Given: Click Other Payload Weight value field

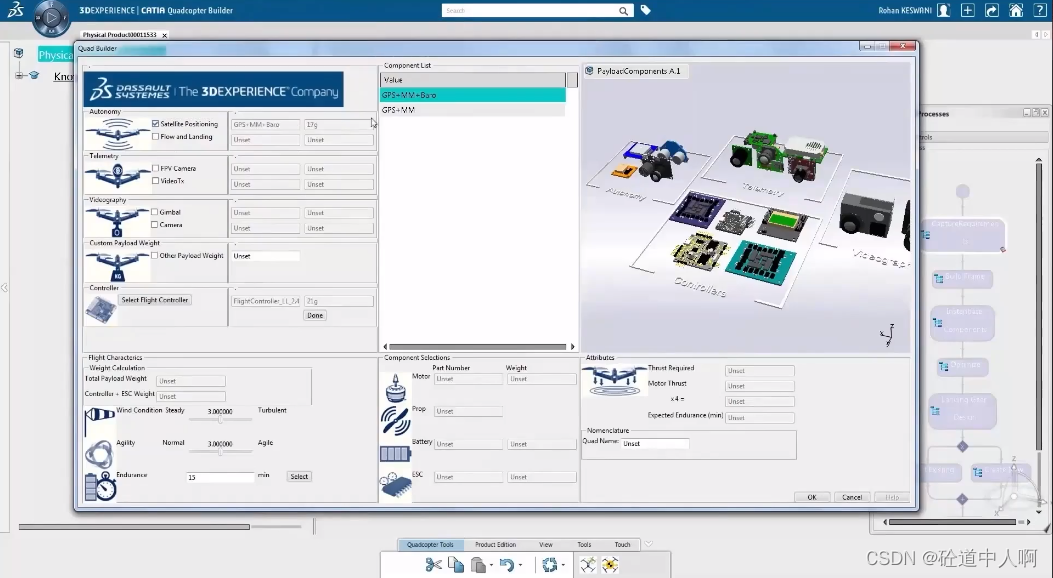Looking at the screenshot, I should click(266, 256).
